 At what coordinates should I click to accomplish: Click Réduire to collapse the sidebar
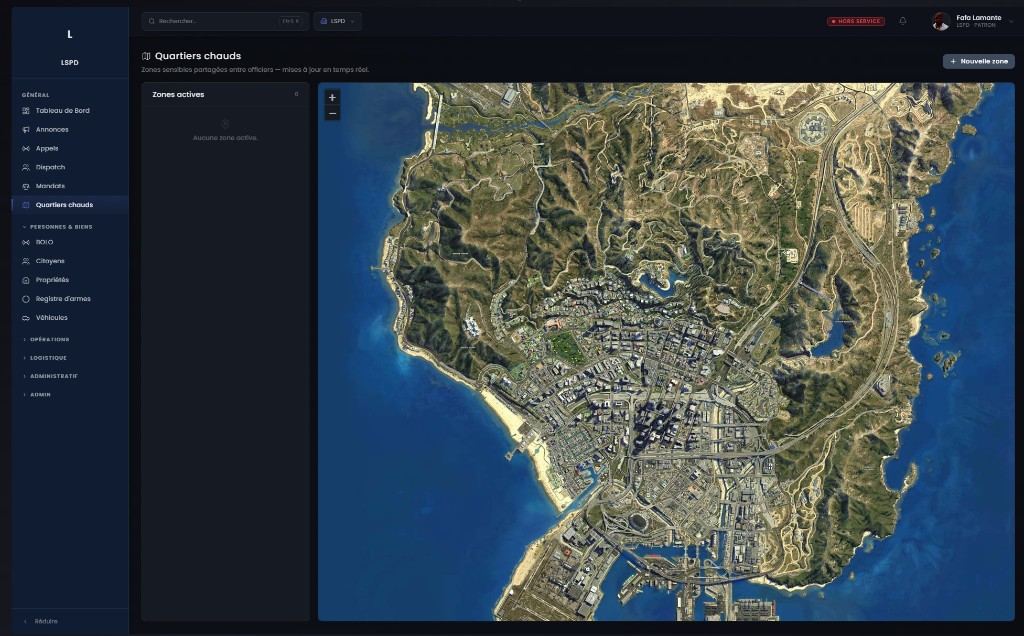point(40,621)
